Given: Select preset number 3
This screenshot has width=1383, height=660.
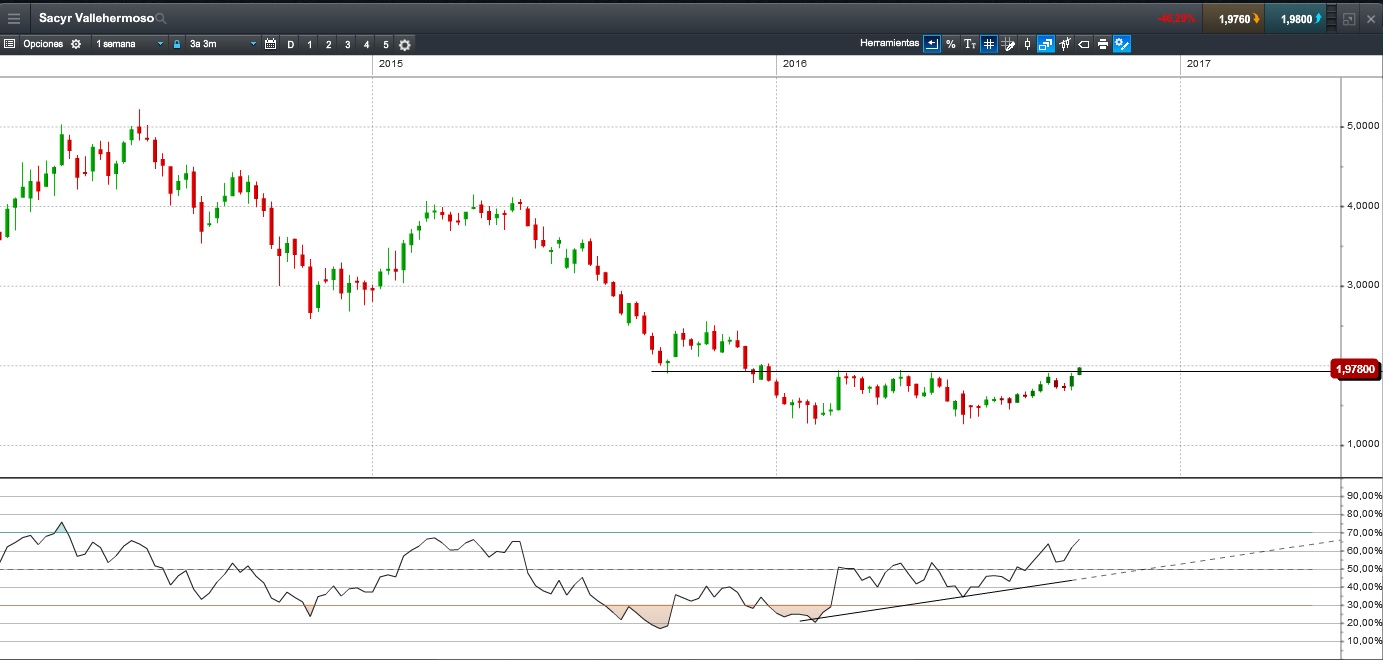Looking at the screenshot, I should (347, 44).
